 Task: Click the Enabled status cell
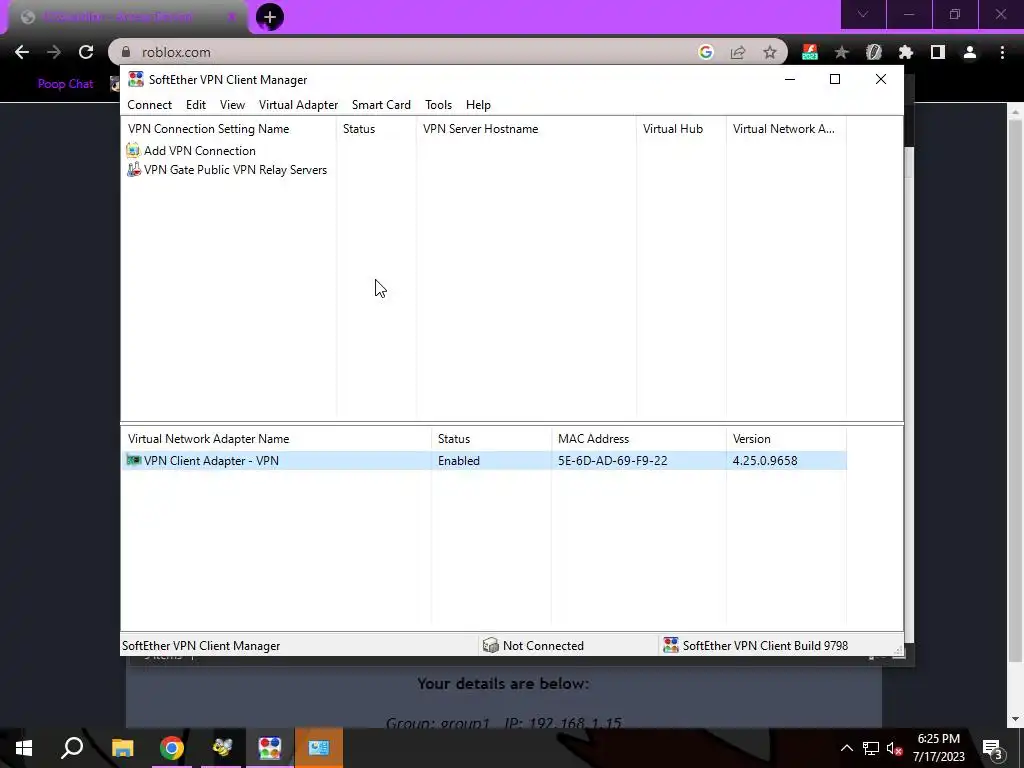pyautogui.click(x=458, y=460)
